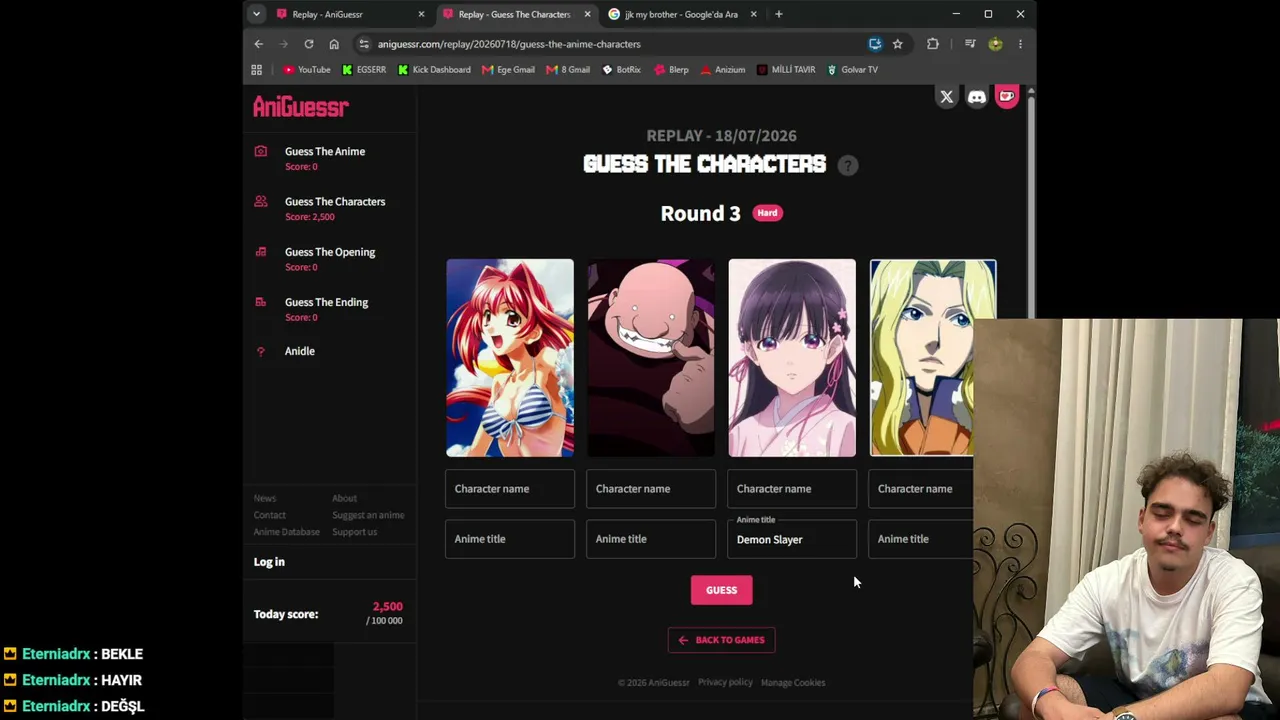Click the AniGuessr logo
This screenshot has height=720, width=1280.
click(300, 107)
